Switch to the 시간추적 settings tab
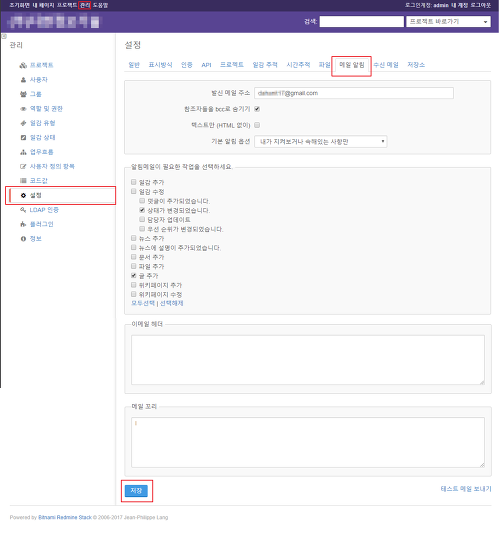 click(x=298, y=65)
